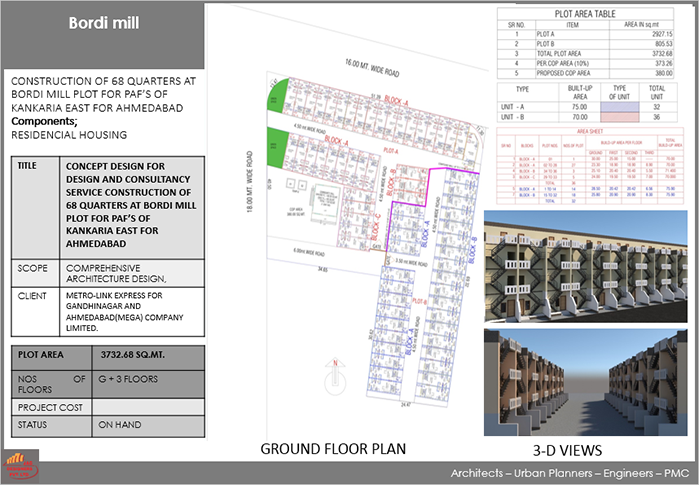Click the 'AREA SHEET' table heading
The height and width of the screenshot is (485, 699).
(590, 132)
